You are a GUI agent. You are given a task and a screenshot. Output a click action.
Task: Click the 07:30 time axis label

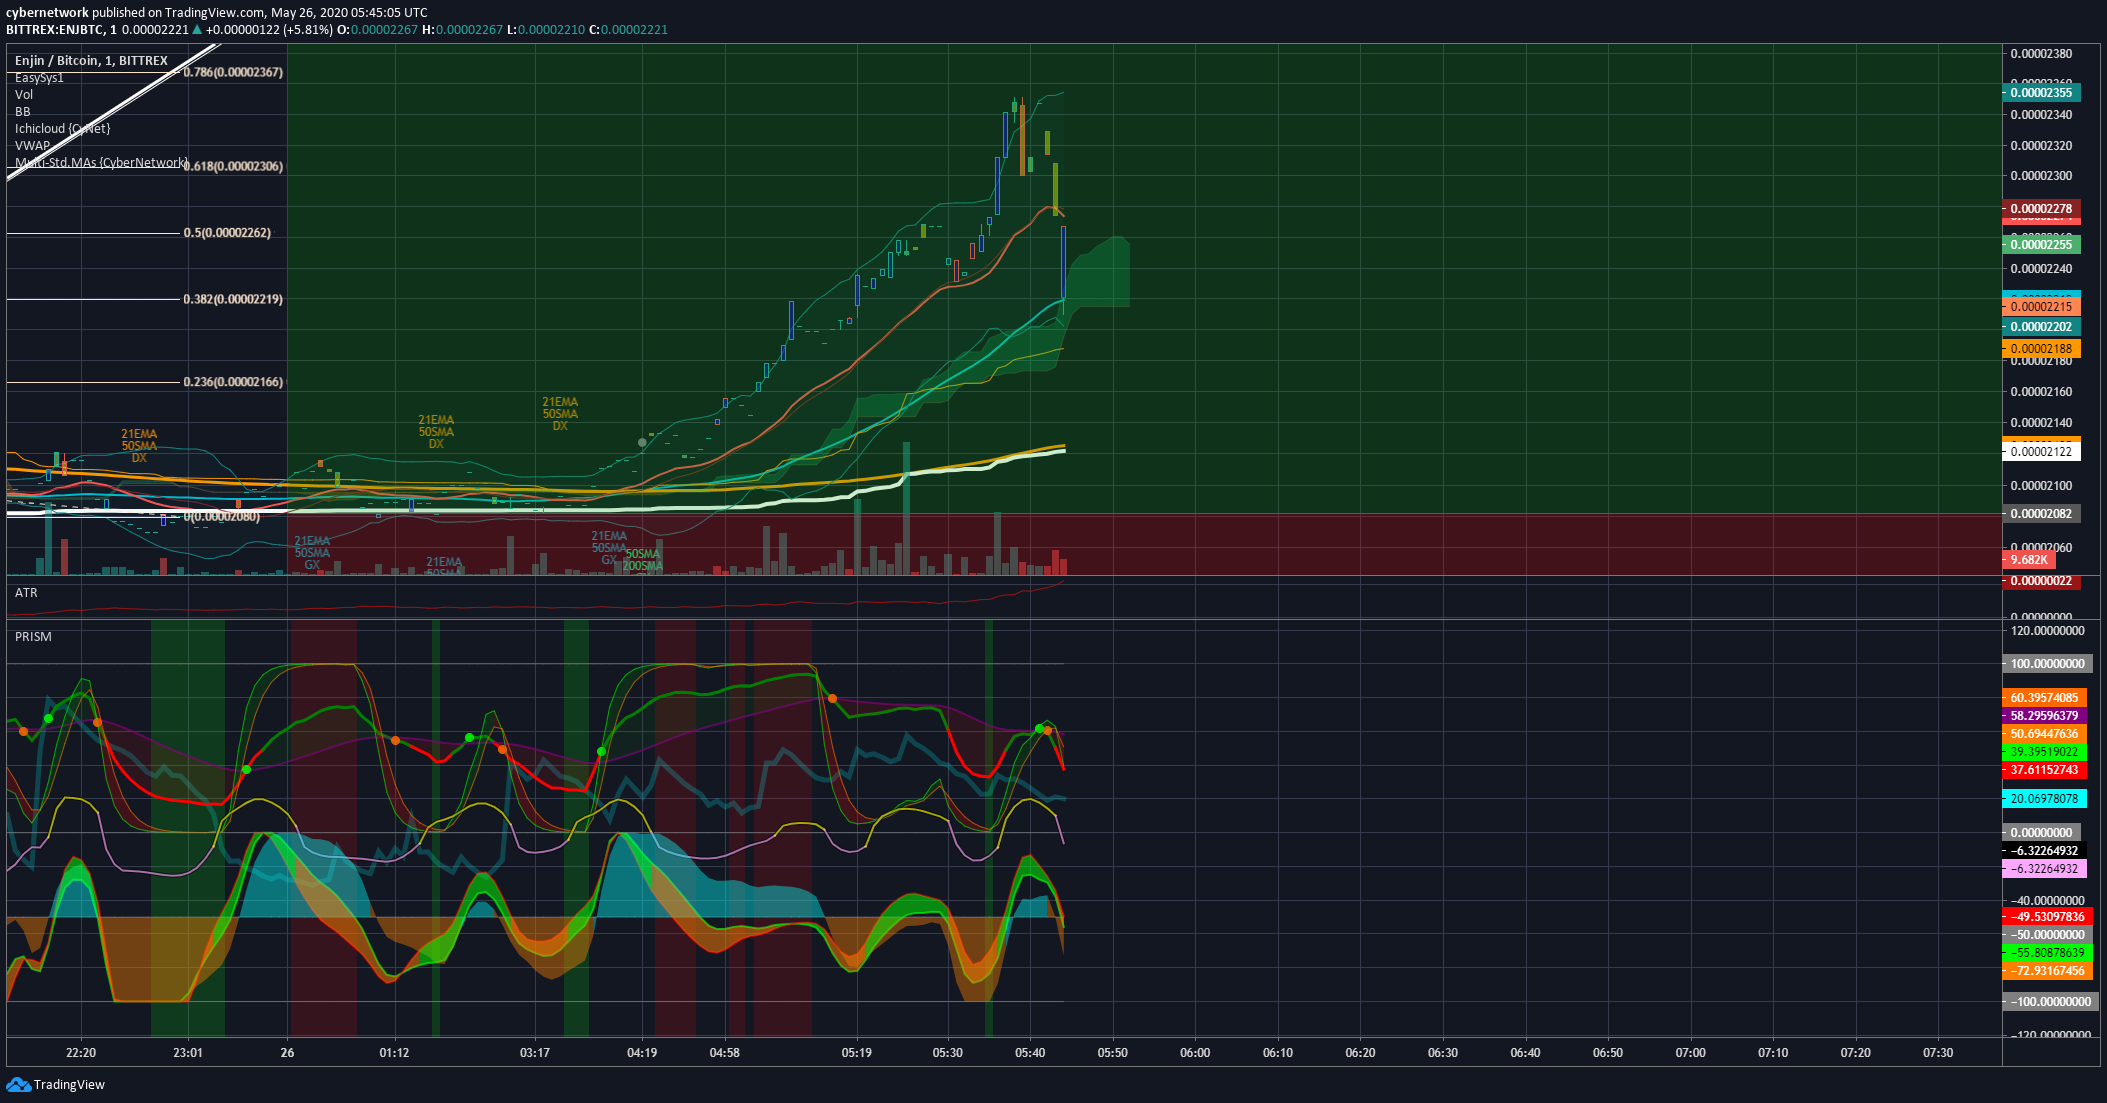1938,1053
